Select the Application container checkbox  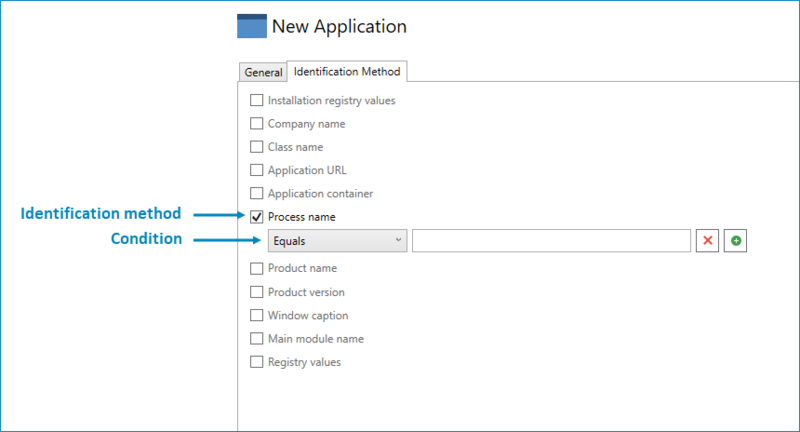click(x=257, y=193)
